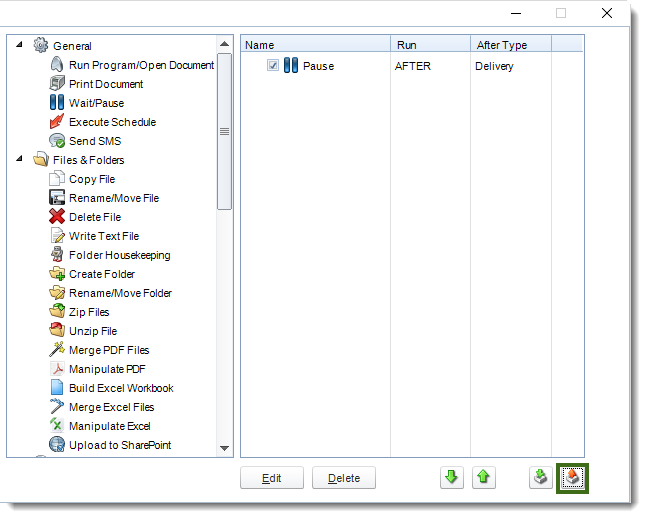
Task: Click the Upload to SharePoint globe icon
Action: pyautogui.click(x=57, y=444)
